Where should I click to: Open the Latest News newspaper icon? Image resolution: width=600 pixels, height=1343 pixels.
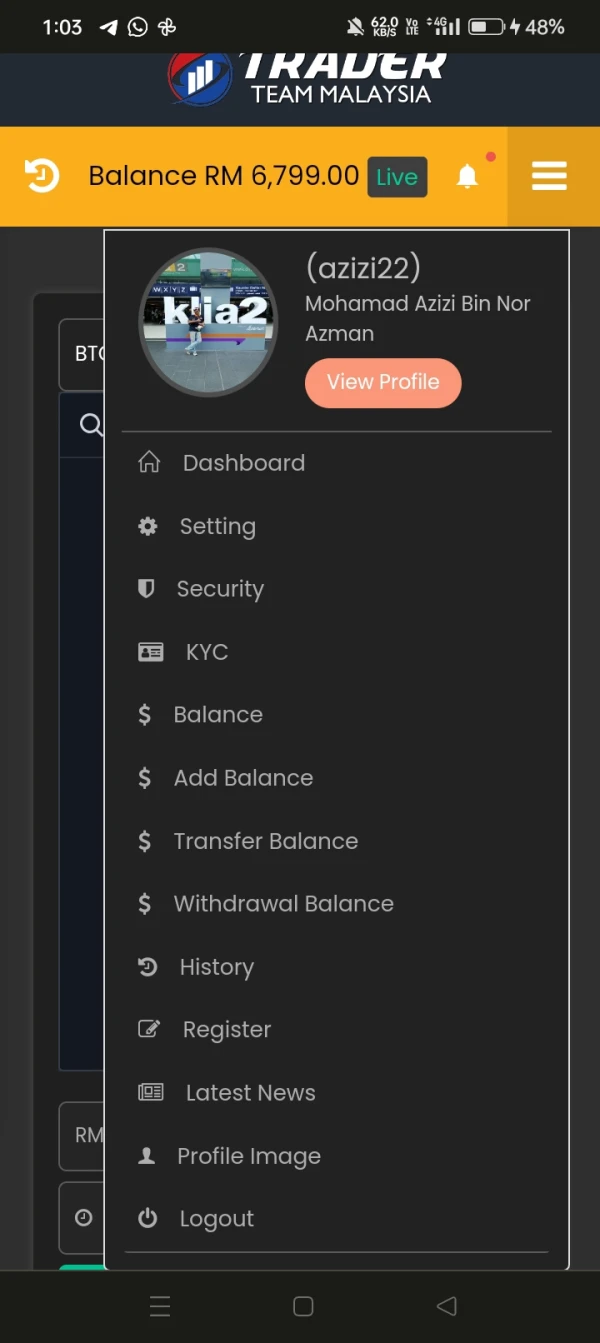pos(150,1092)
